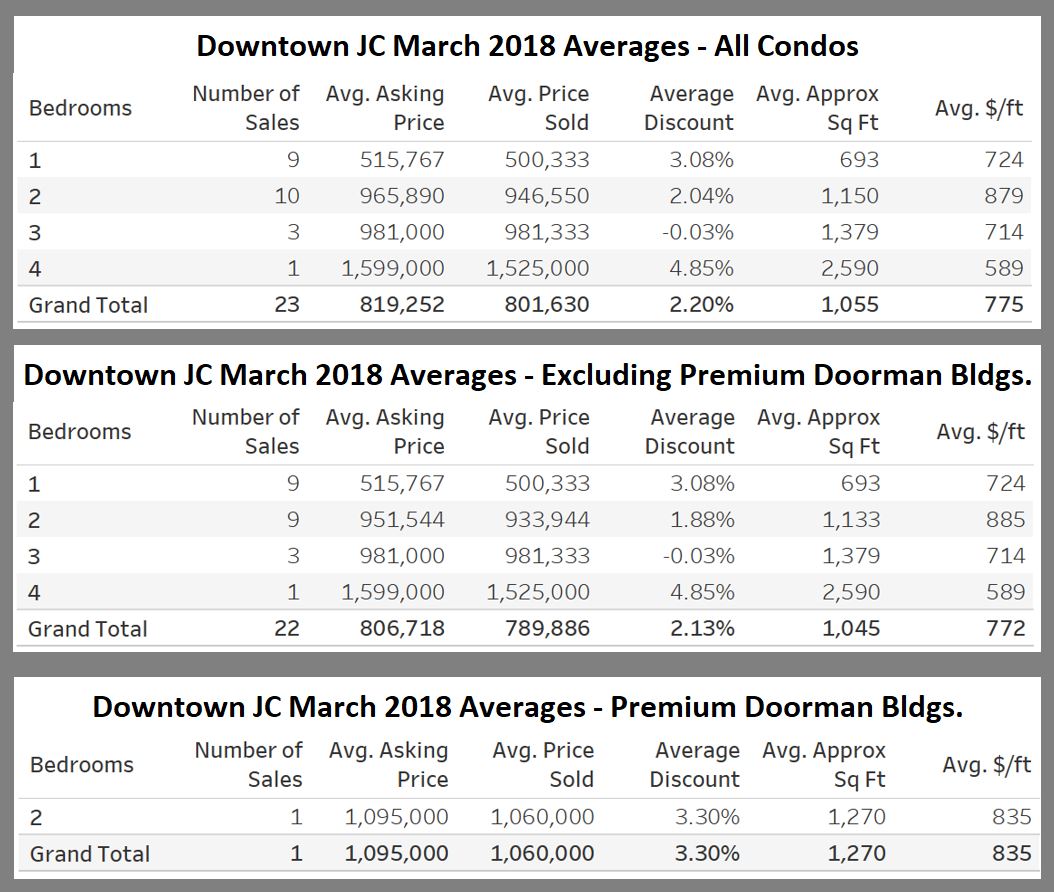1054x892 pixels.
Task: Click asking price 951,544 in the excluding table
Action: 402,520
